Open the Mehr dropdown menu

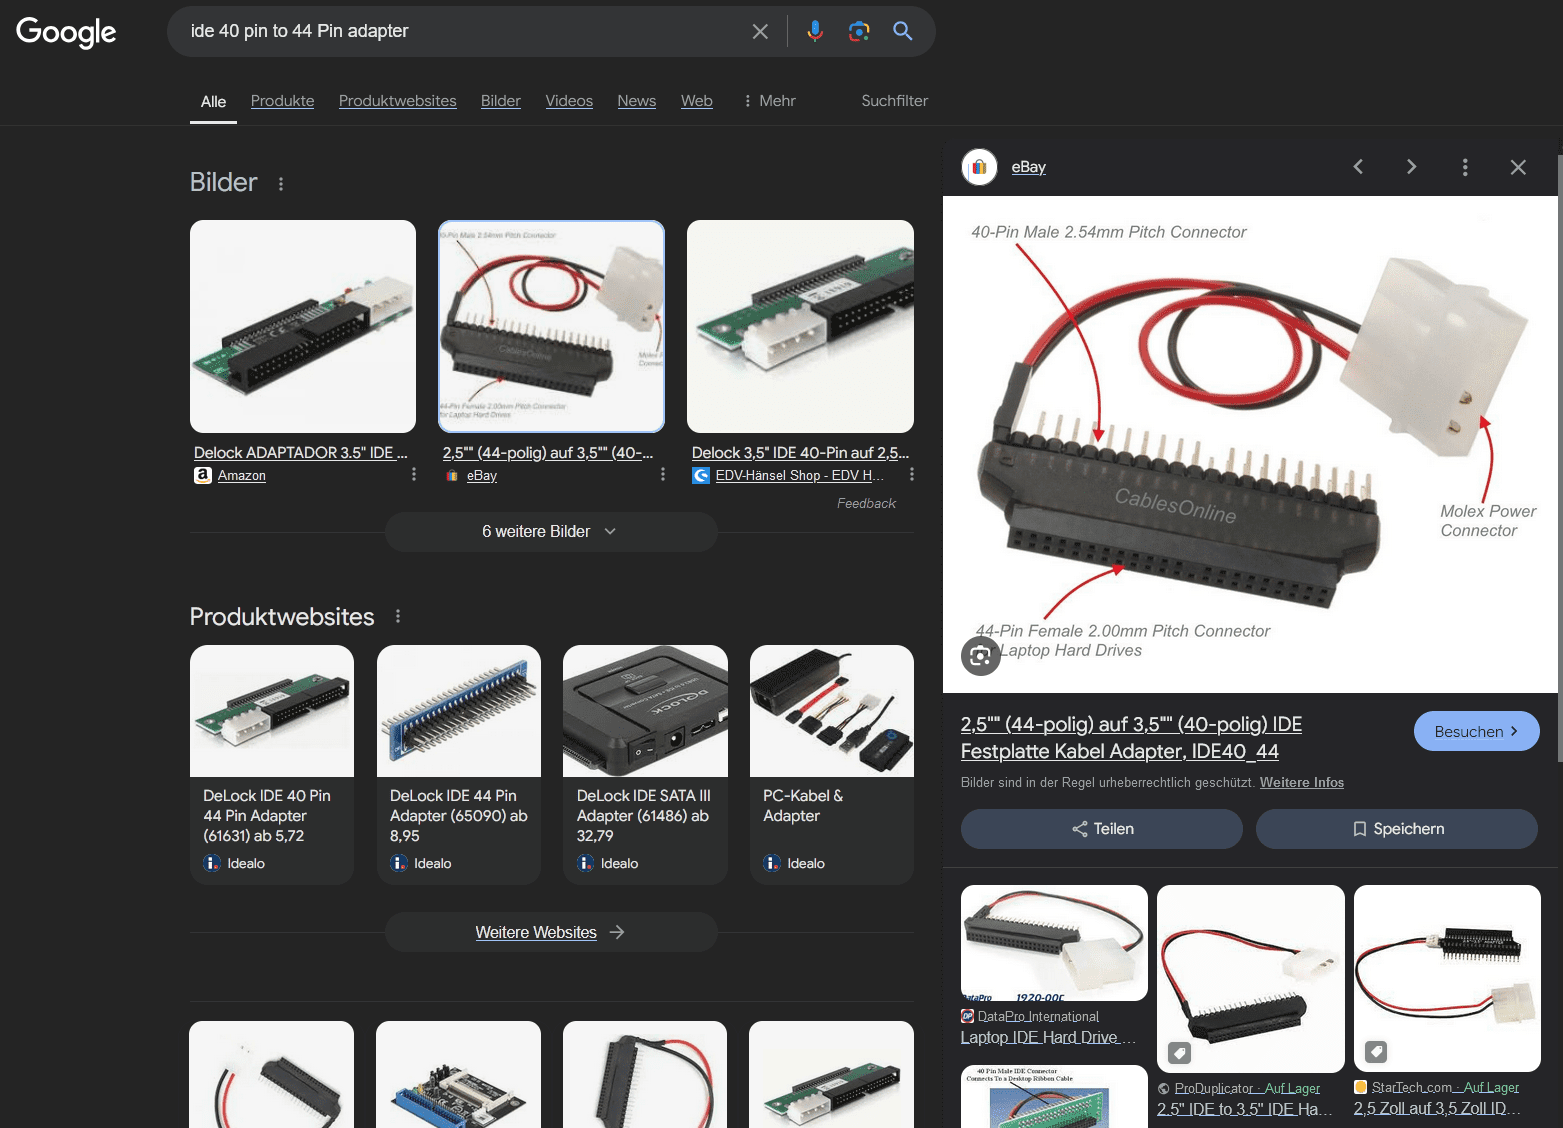point(769,101)
